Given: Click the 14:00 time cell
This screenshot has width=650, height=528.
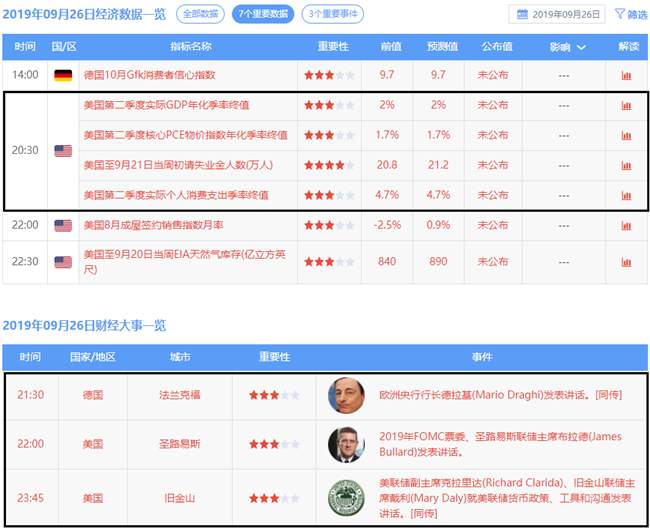Looking at the screenshot, I should coord(25,75).
